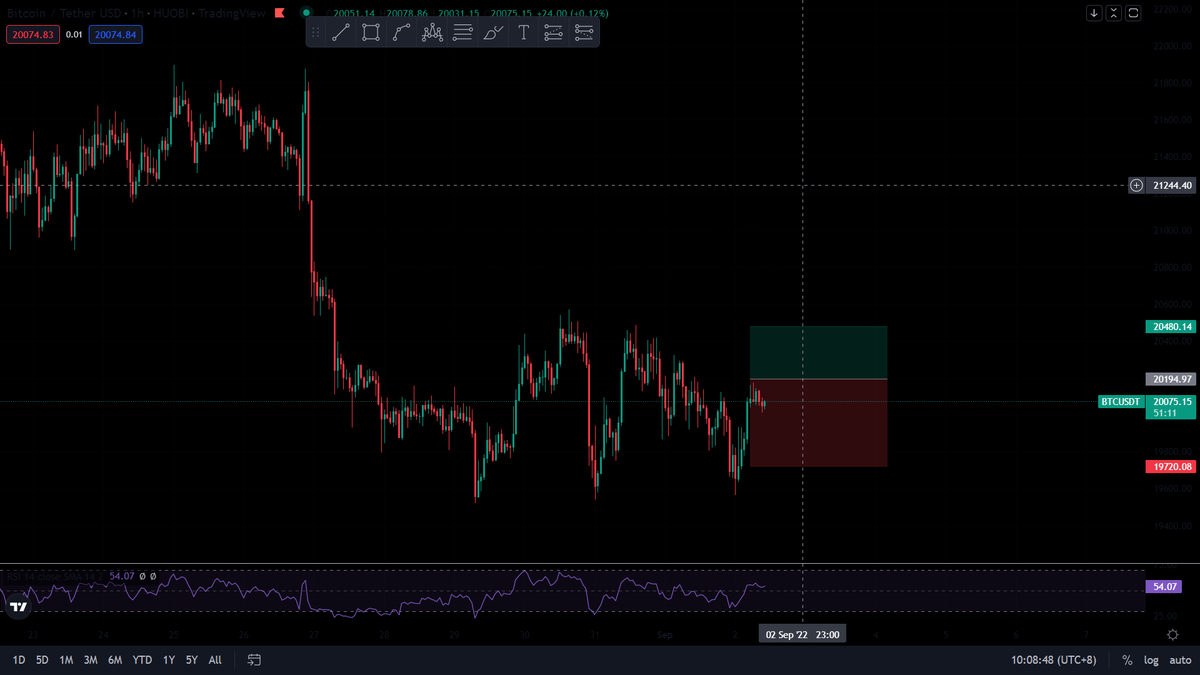Click the down-arrow pane button at top right
This screenshot has height=675, width=1200.
[1095, 13]
